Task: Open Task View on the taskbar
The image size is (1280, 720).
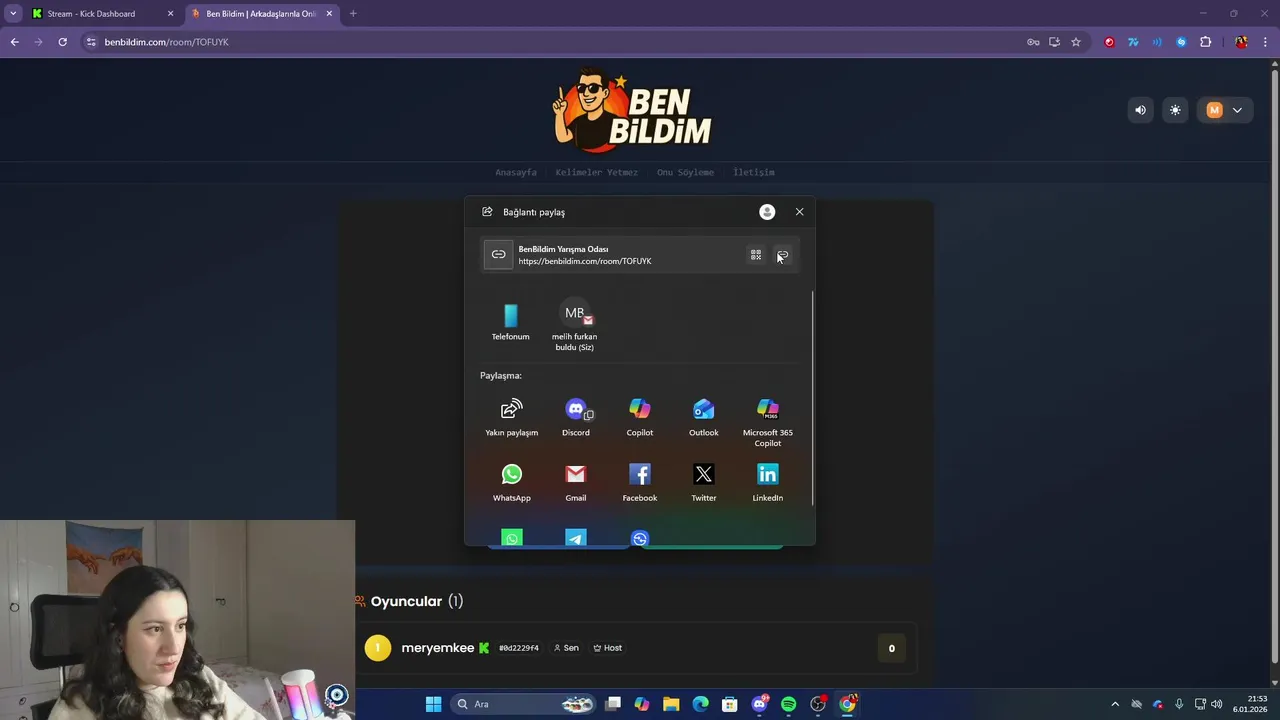Action: (x=613, y=704)
